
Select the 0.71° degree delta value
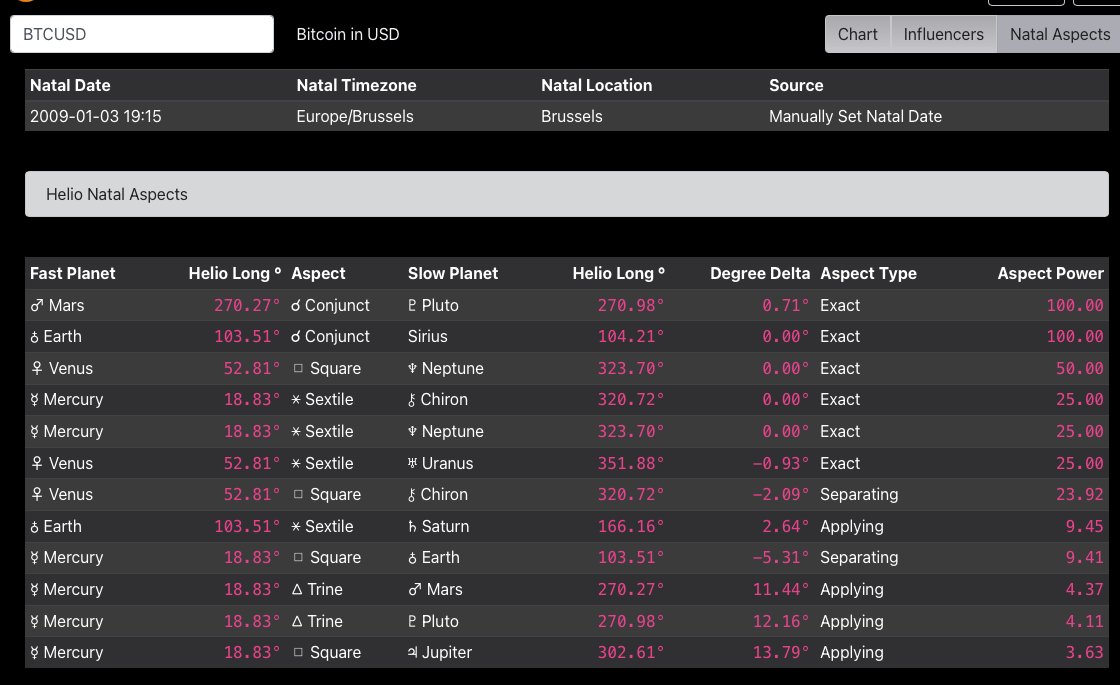coord(785,306)
